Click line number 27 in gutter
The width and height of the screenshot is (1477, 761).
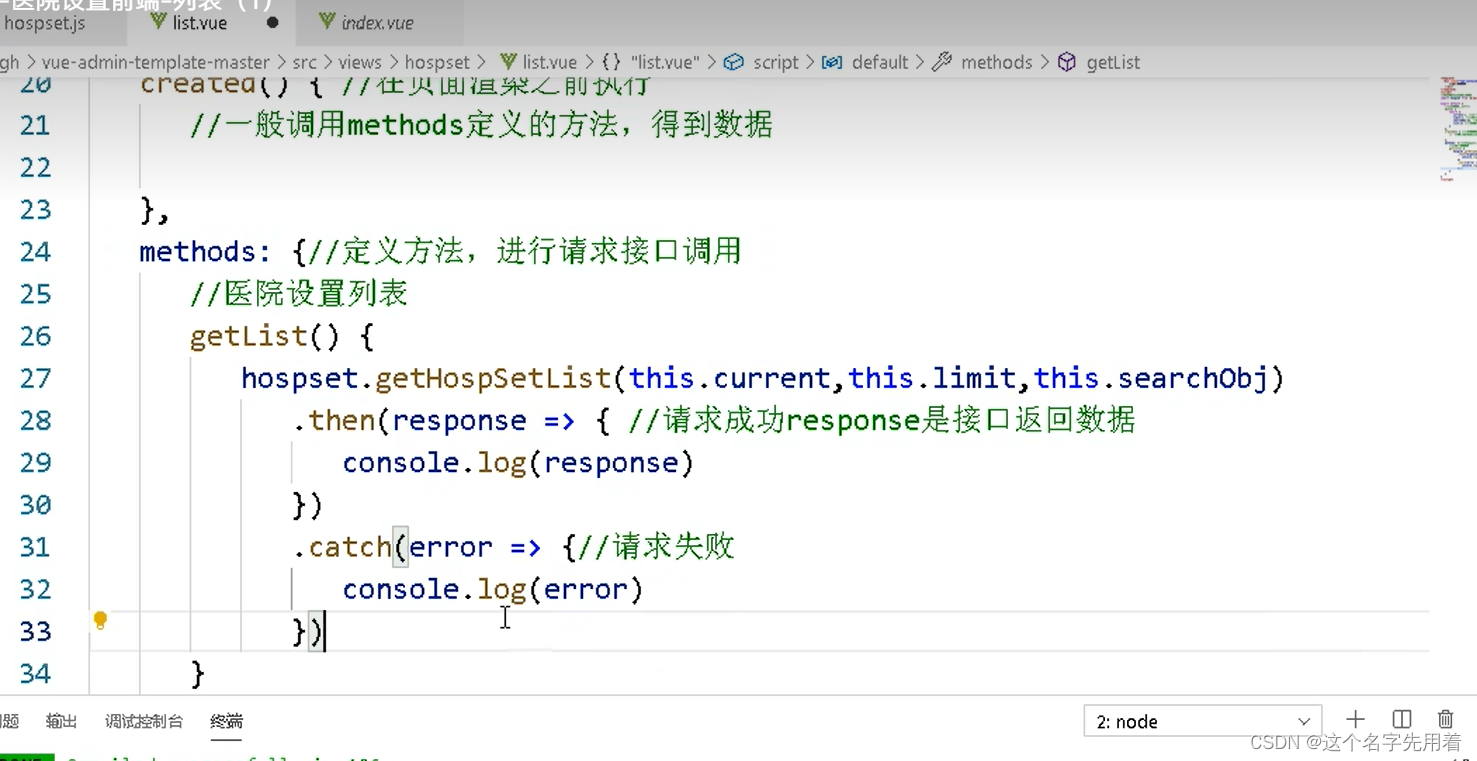(x=35, y=378)
